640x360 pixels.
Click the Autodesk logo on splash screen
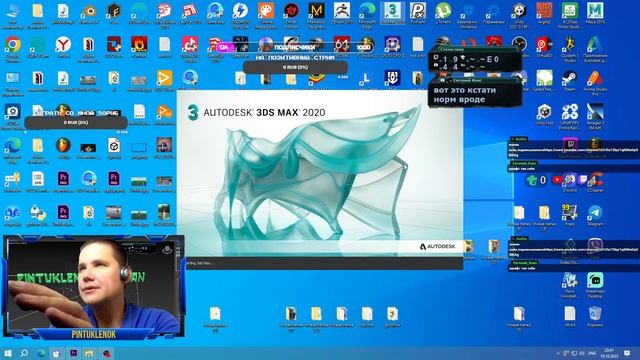pos(437,247)
